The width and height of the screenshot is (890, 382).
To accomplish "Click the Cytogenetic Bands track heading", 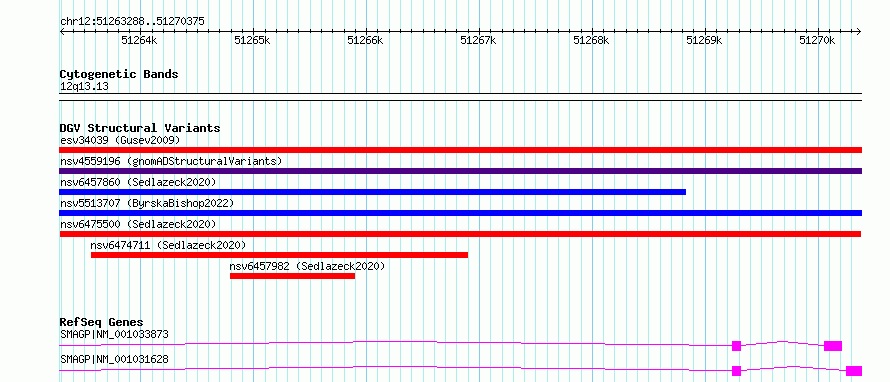I will [119, 74].
